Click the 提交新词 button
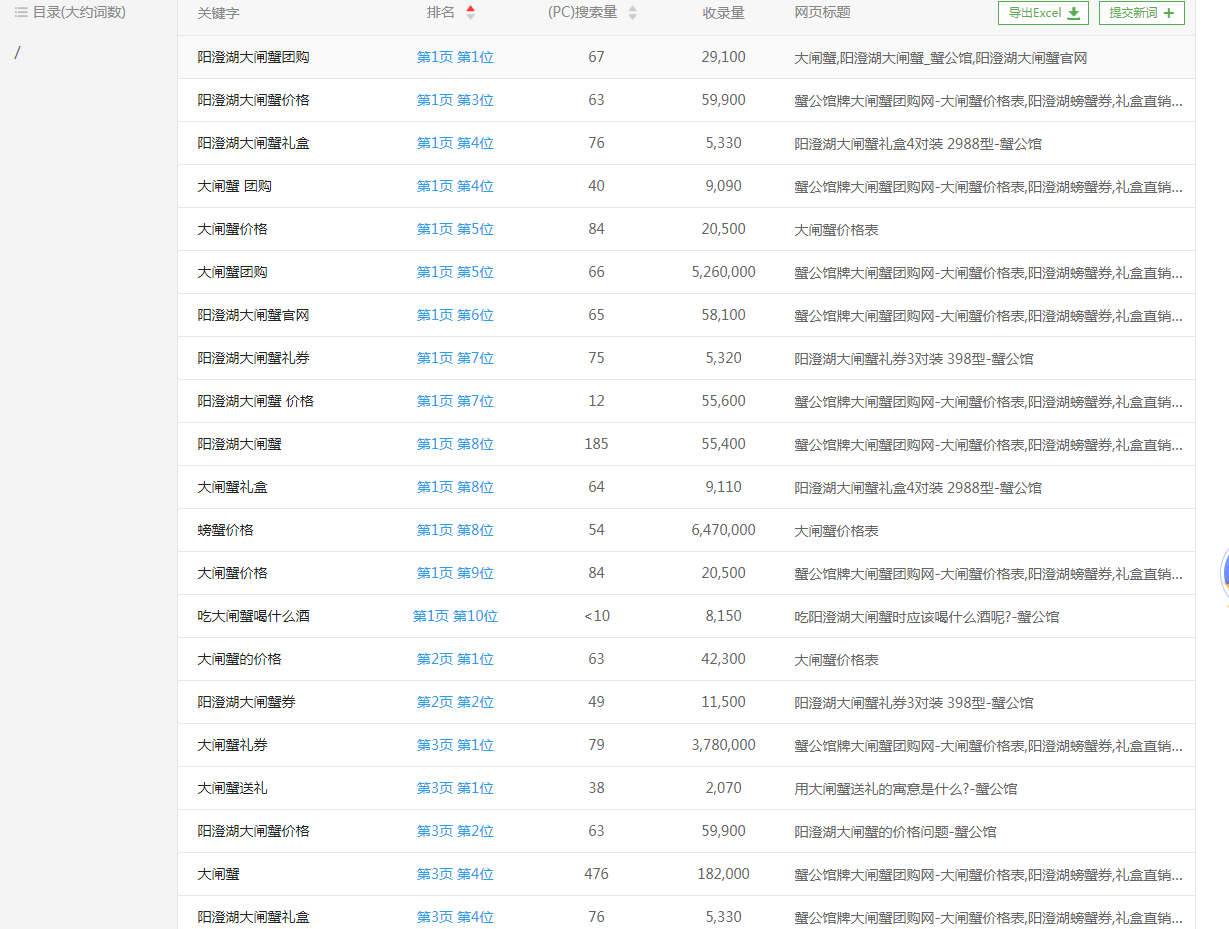This screenshot has width=1229, height=929. click(1141, 13)
